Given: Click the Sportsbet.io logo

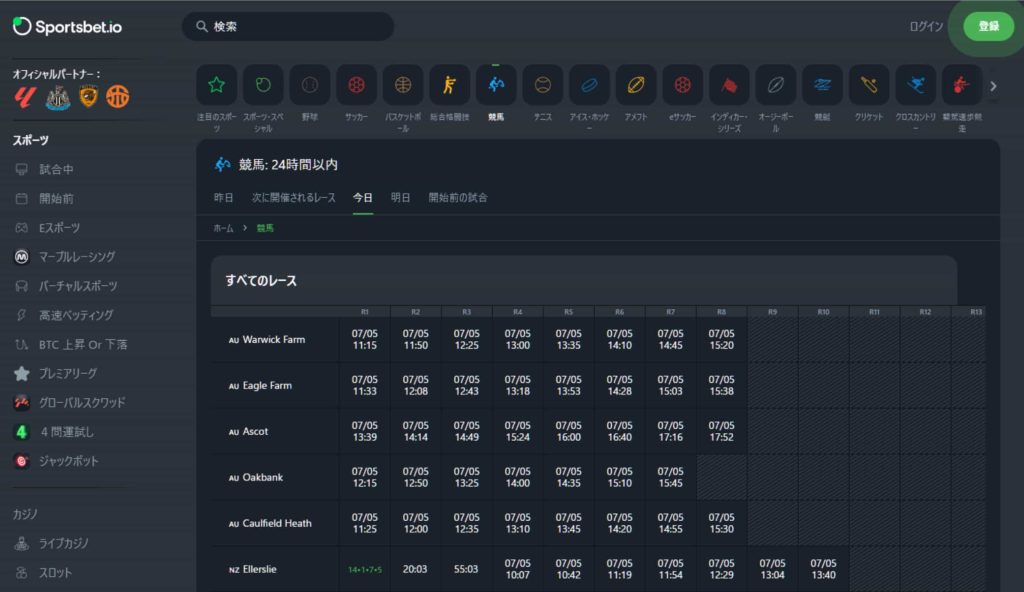Looking at the screenshot, I should [x=67, y=27].
